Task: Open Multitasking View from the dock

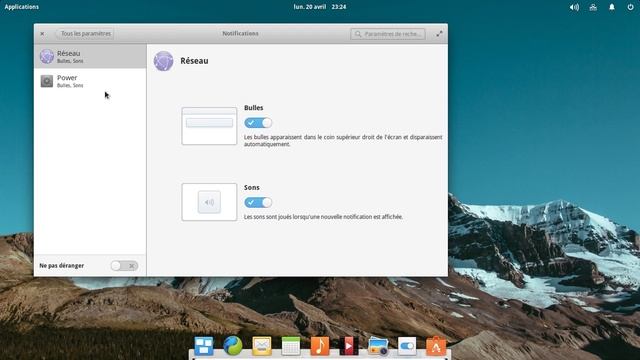Action: [204, 346]
